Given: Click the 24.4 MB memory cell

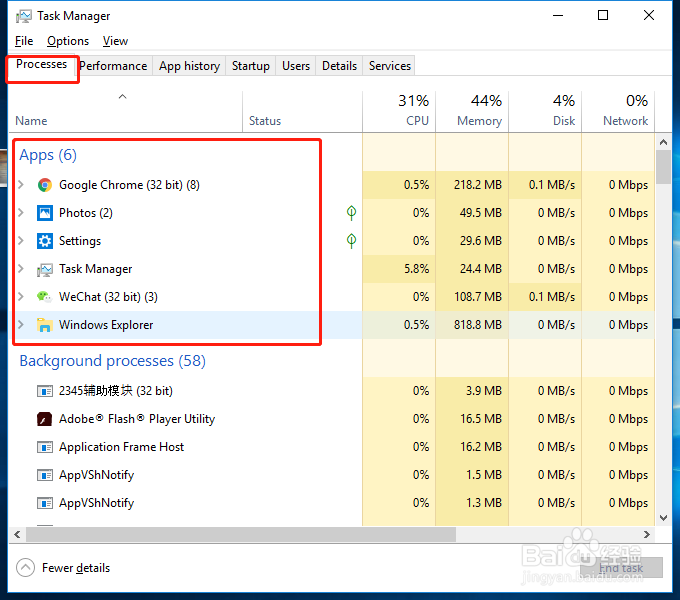Looking at the screenshot, I should (x=472, y=269).
